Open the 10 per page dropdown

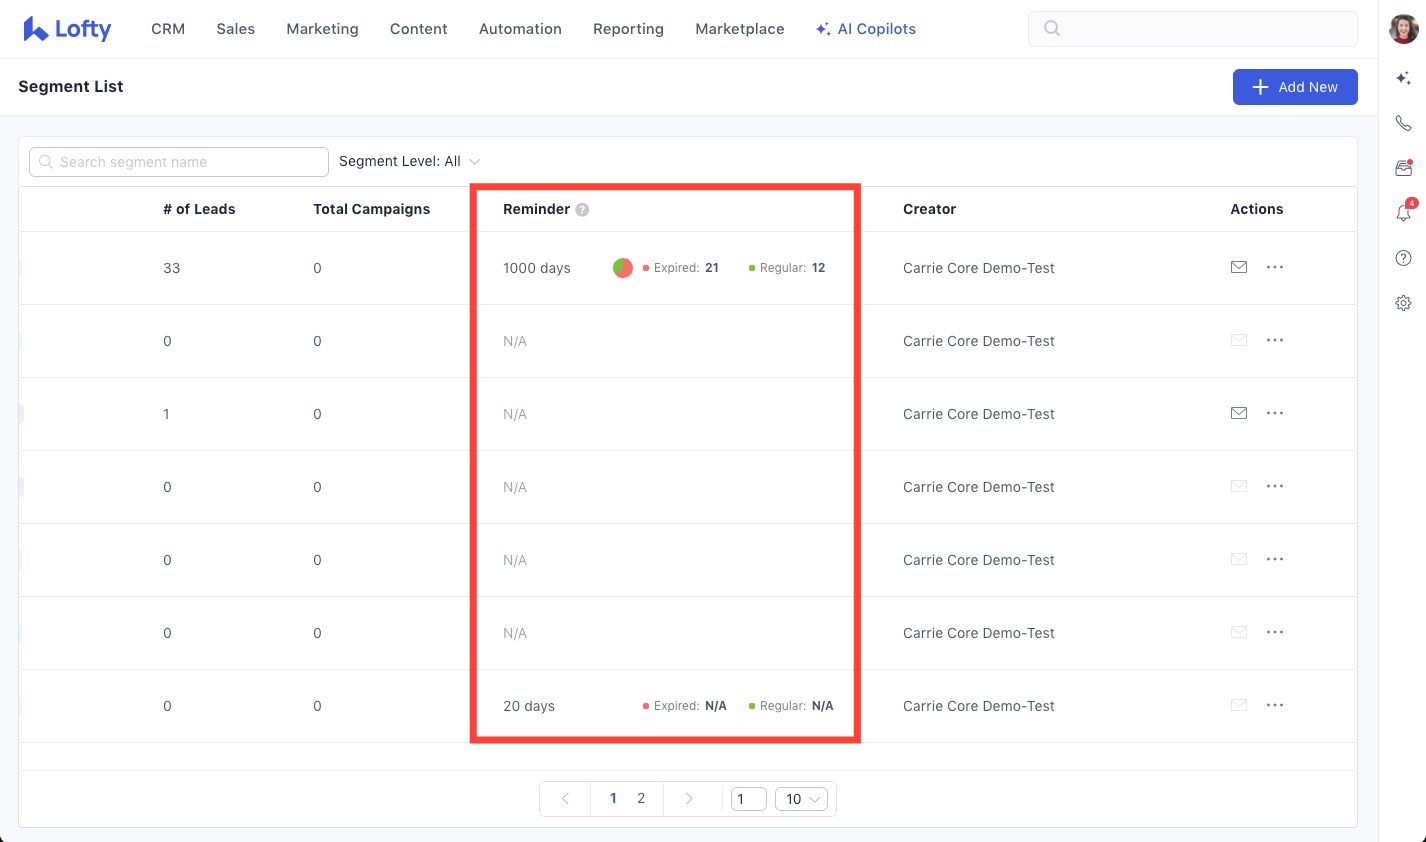tap(801, 799)
